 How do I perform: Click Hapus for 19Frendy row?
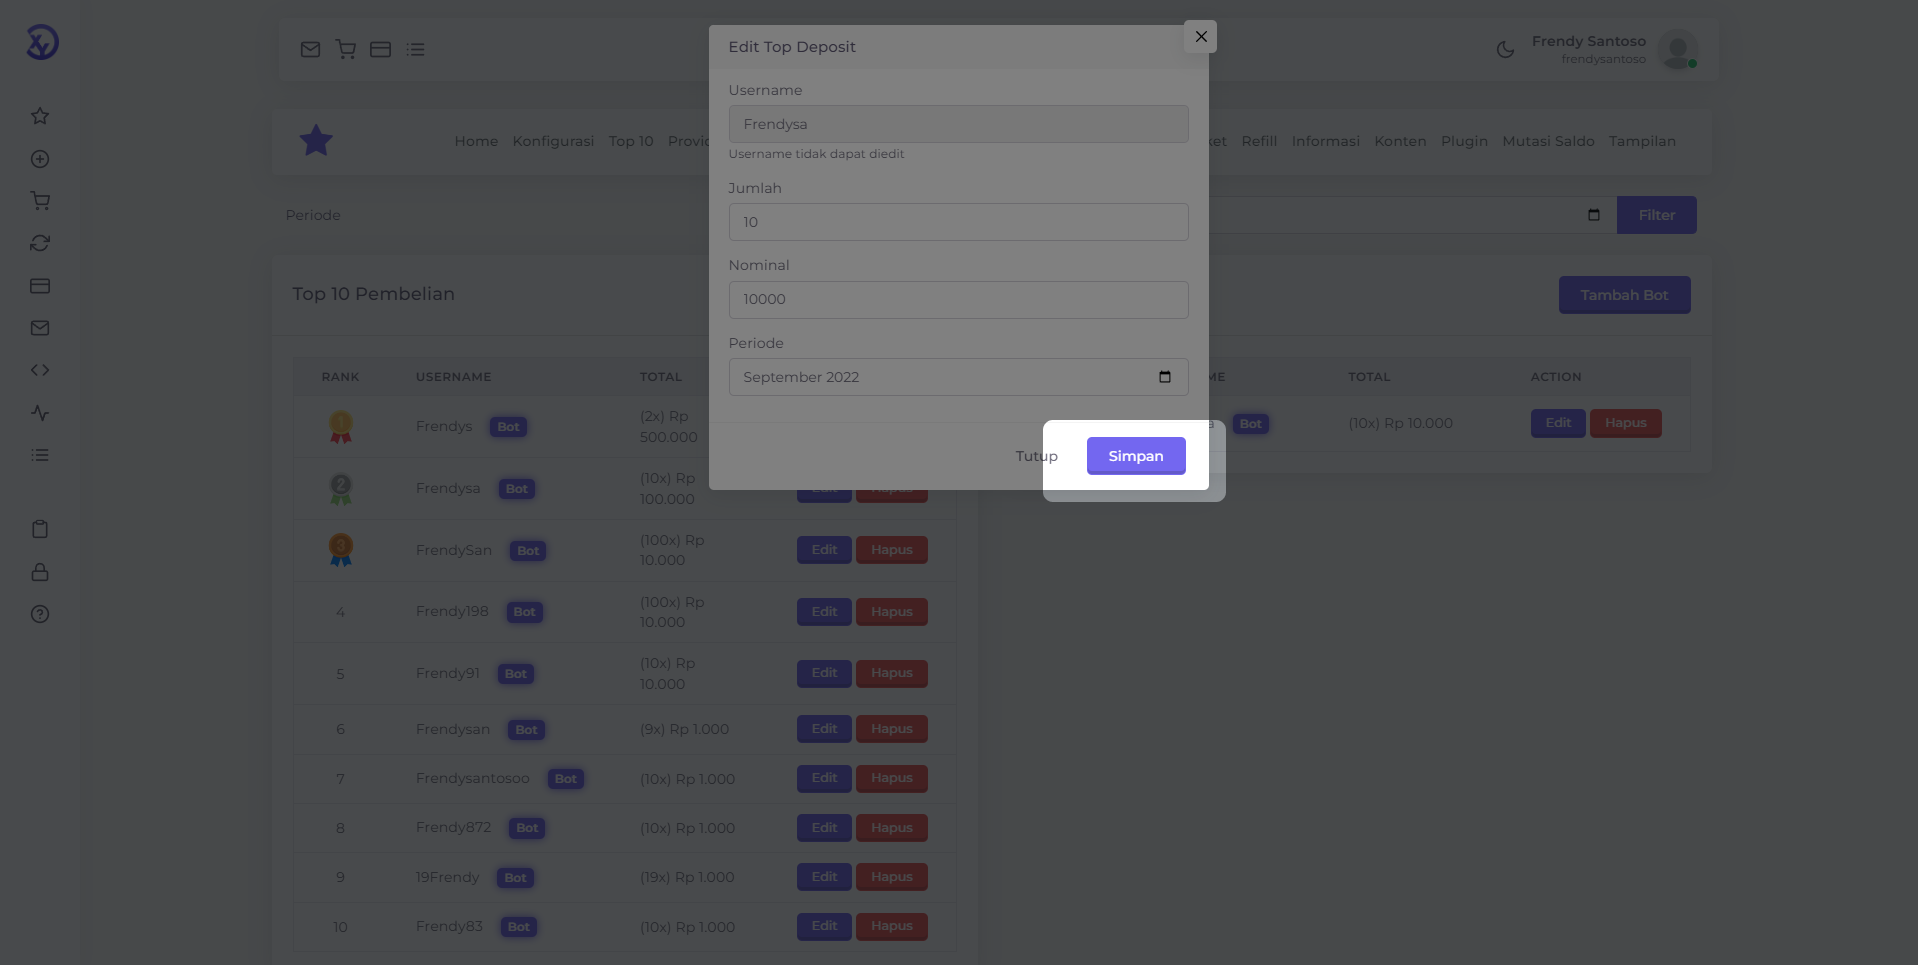[891, 877]
